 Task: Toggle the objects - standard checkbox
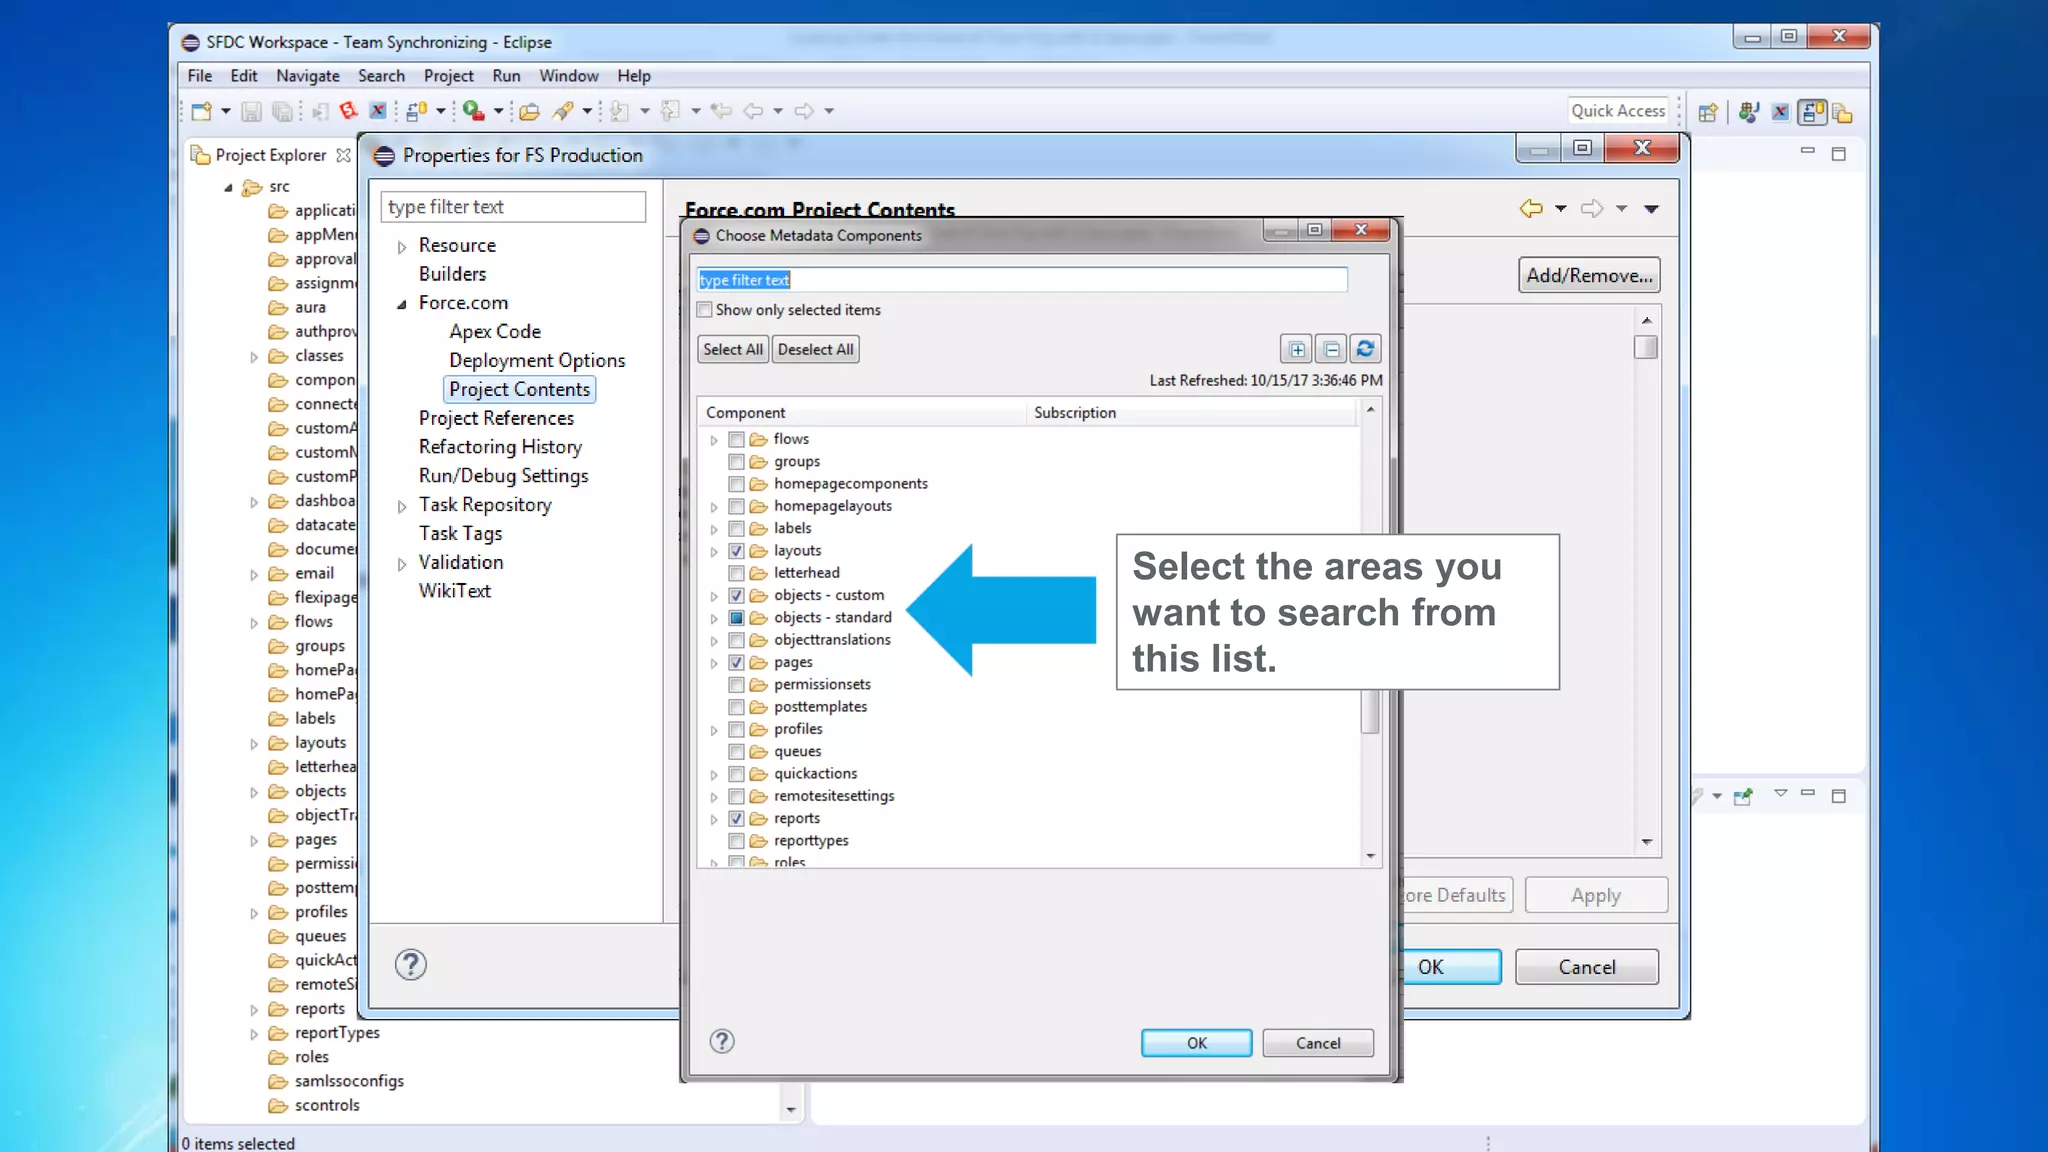click(736, 618)
